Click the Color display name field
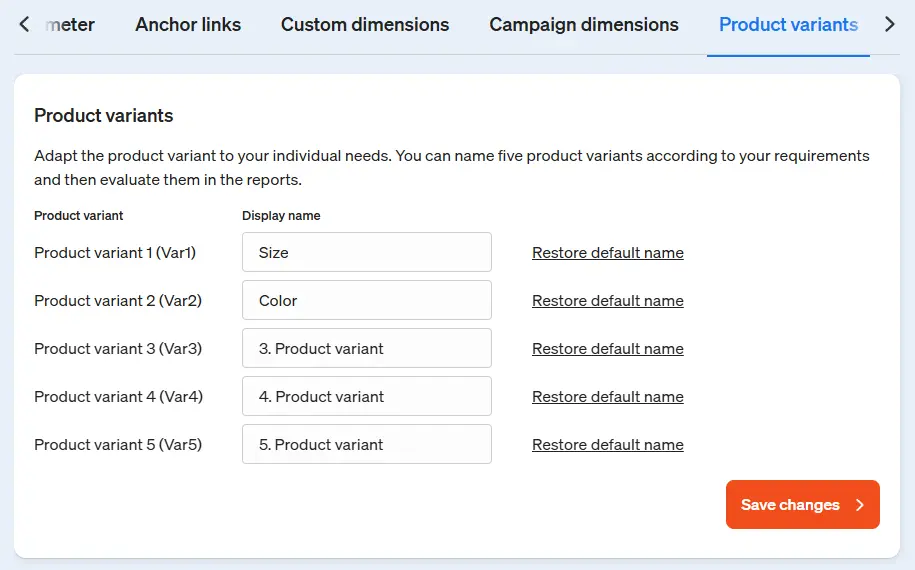 pos(367,300)
